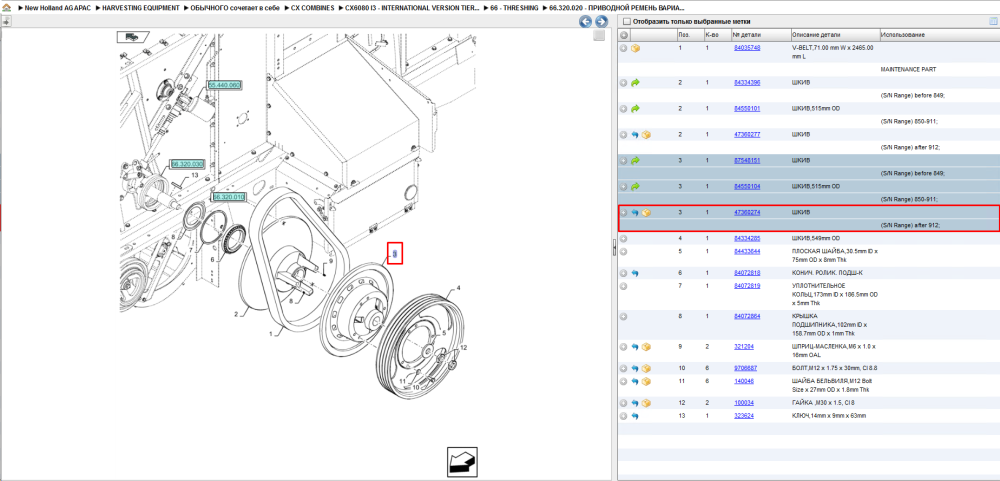
Task: Click 'ГАЙКА ,M30 x 1.5, Cl 8' description
Action: click(824, 403)
